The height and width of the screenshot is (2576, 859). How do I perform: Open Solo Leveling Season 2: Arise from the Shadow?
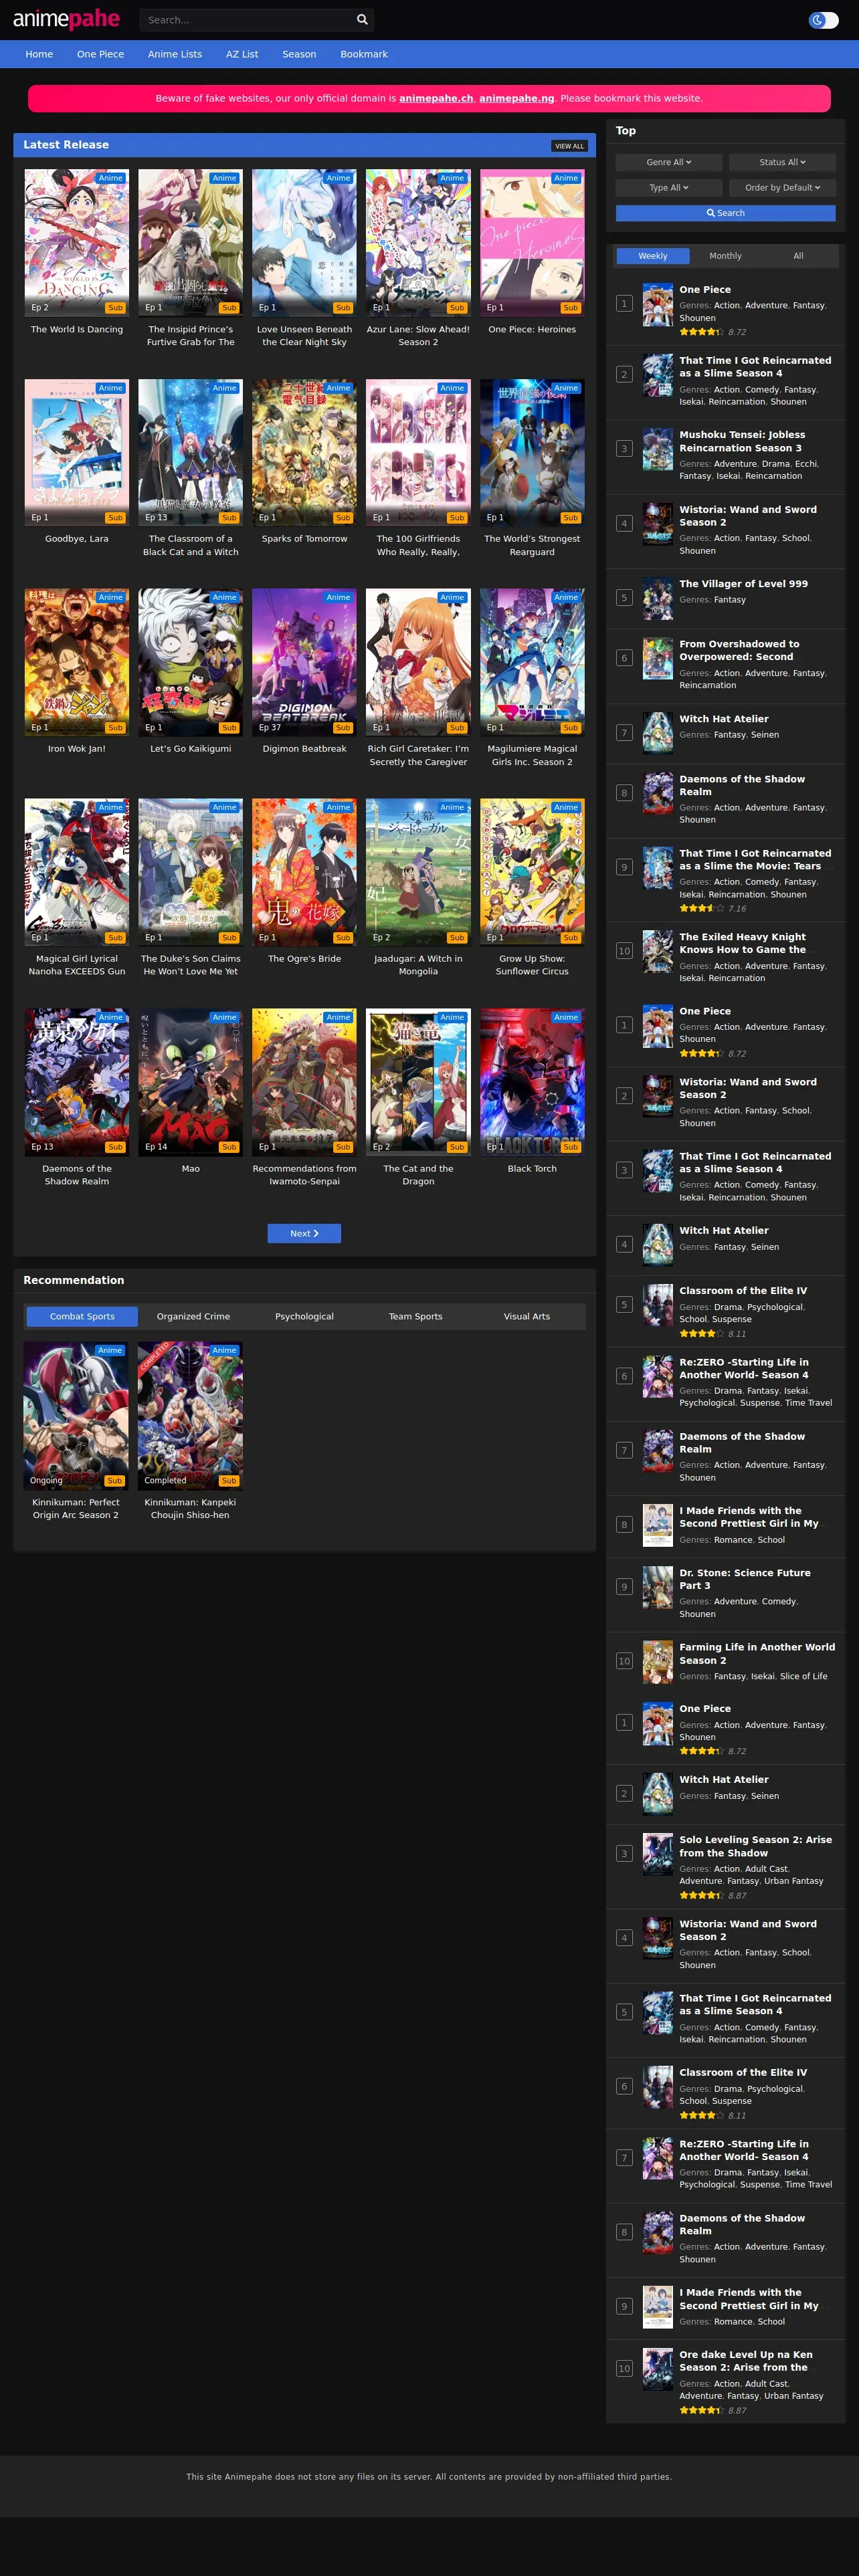pos(756,1846)
